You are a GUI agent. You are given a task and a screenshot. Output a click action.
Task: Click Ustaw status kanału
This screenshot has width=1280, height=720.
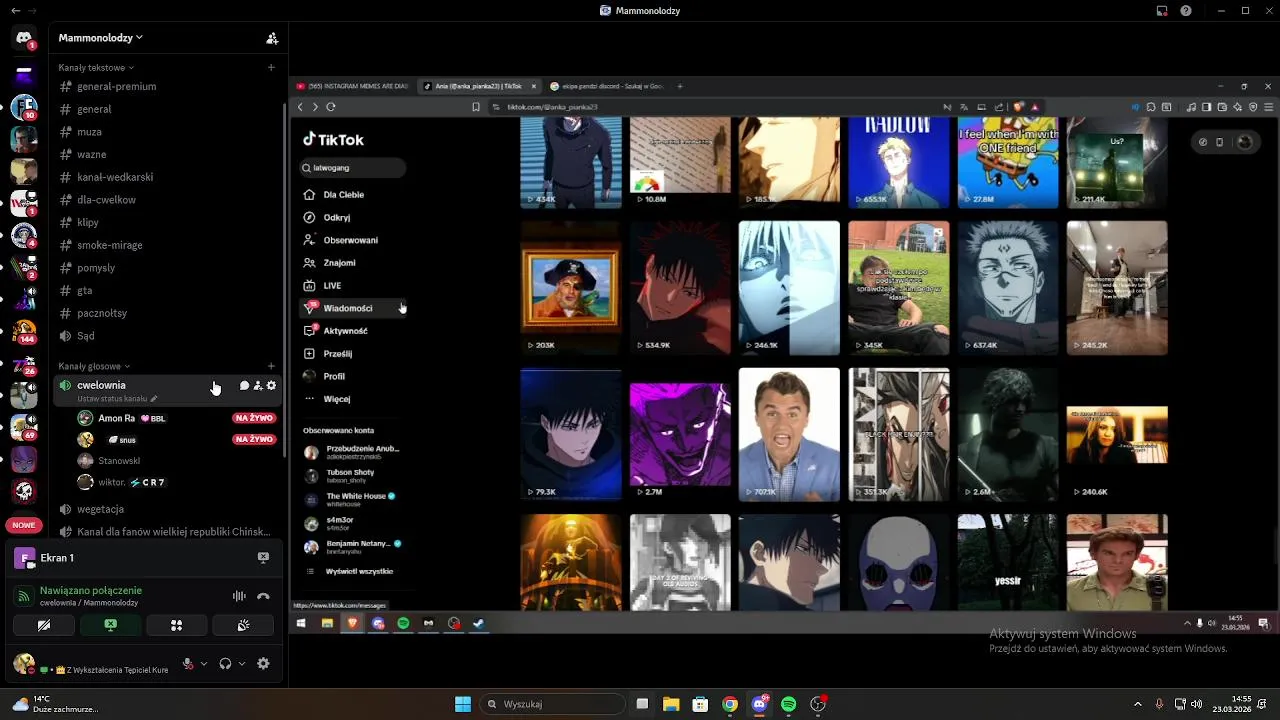117,399
